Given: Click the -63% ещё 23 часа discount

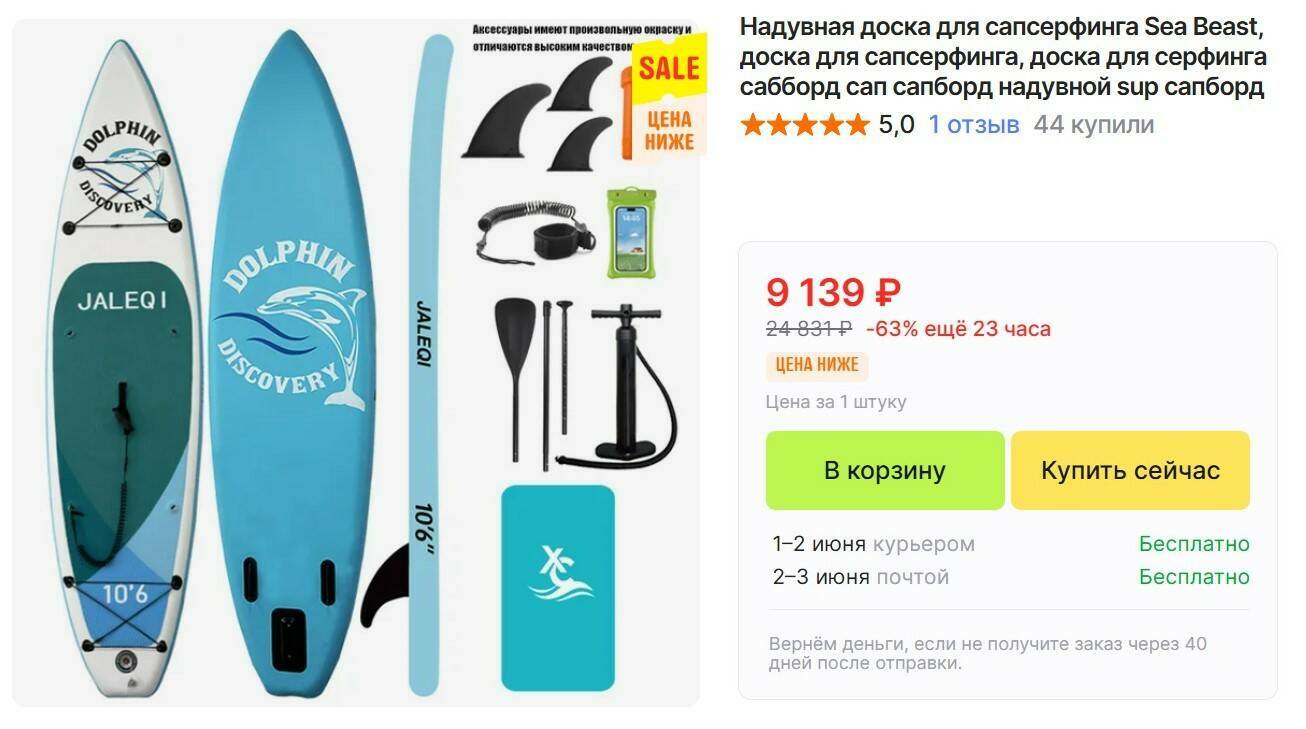Looking at the screenshot, I should (x=958, y=329).
